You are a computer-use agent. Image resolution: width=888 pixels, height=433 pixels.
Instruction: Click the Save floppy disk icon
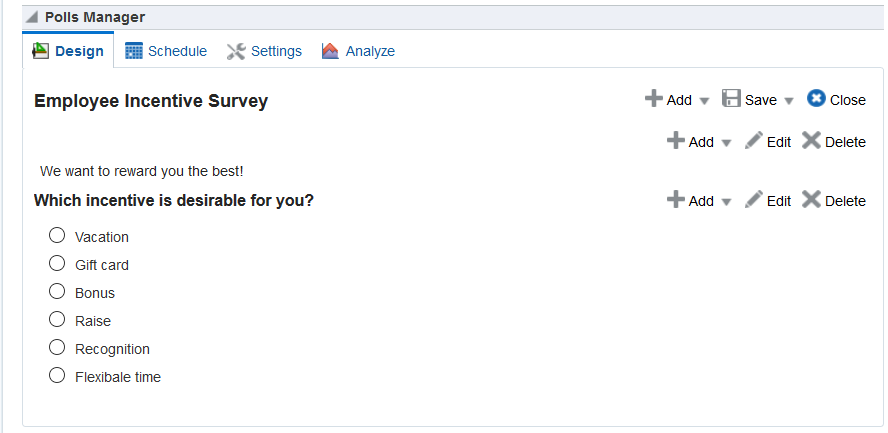click(x=731, y=99)
